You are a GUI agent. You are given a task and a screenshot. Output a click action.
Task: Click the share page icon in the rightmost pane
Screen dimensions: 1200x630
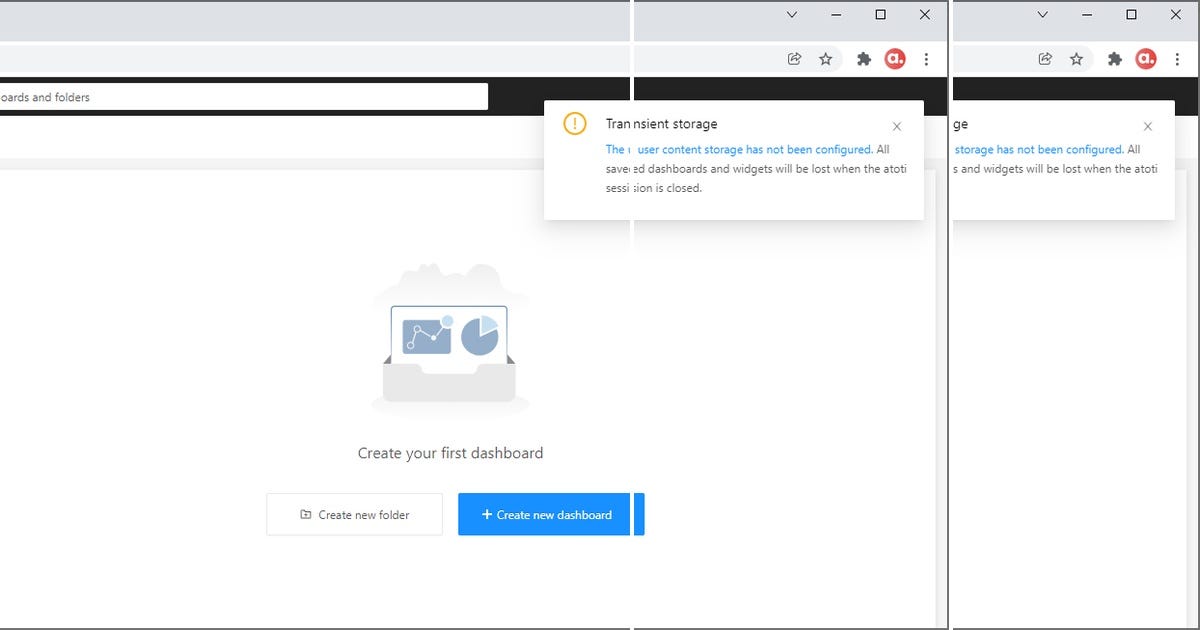click(x=1045, y=59)
